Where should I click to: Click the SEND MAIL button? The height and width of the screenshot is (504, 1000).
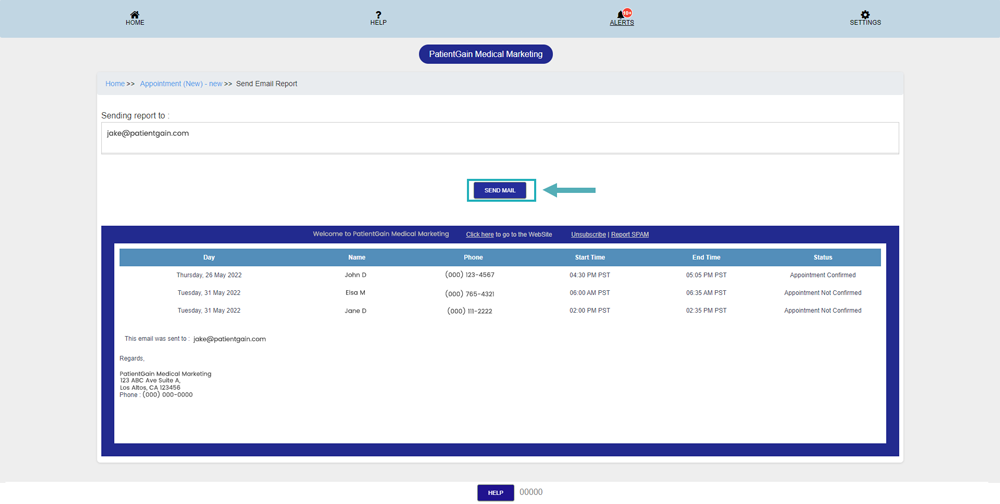click(x=500, y=190)
